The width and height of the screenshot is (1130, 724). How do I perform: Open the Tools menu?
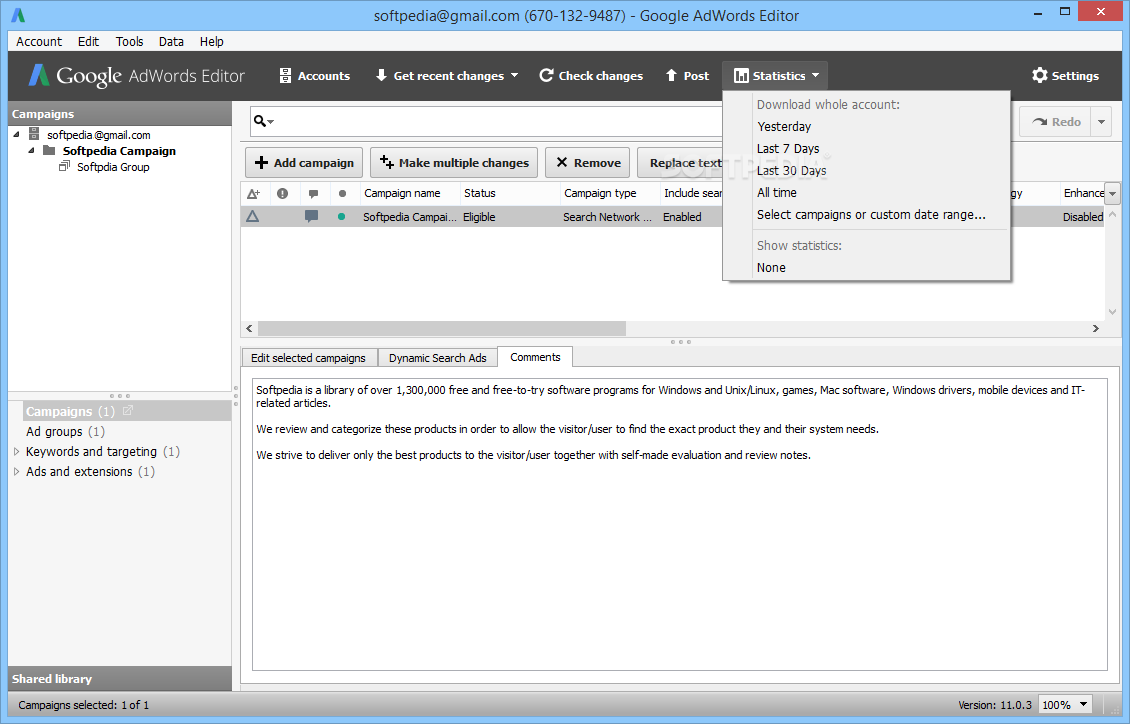[x=130, y=42]
